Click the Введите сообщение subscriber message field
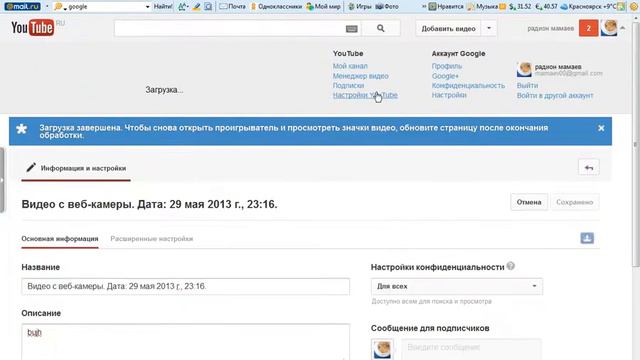Screen dimensions: 640x360 [471, 349]
